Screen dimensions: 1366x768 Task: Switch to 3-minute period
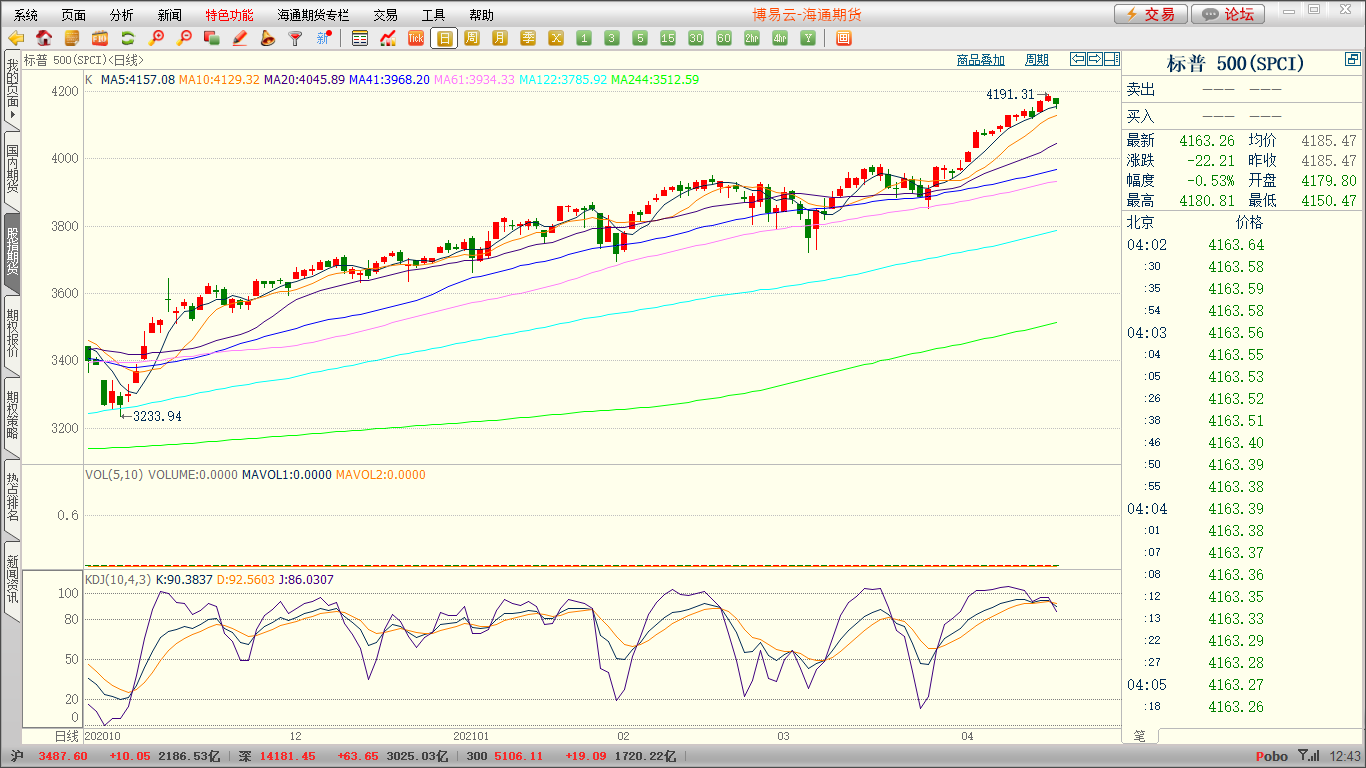pos(612,38)
